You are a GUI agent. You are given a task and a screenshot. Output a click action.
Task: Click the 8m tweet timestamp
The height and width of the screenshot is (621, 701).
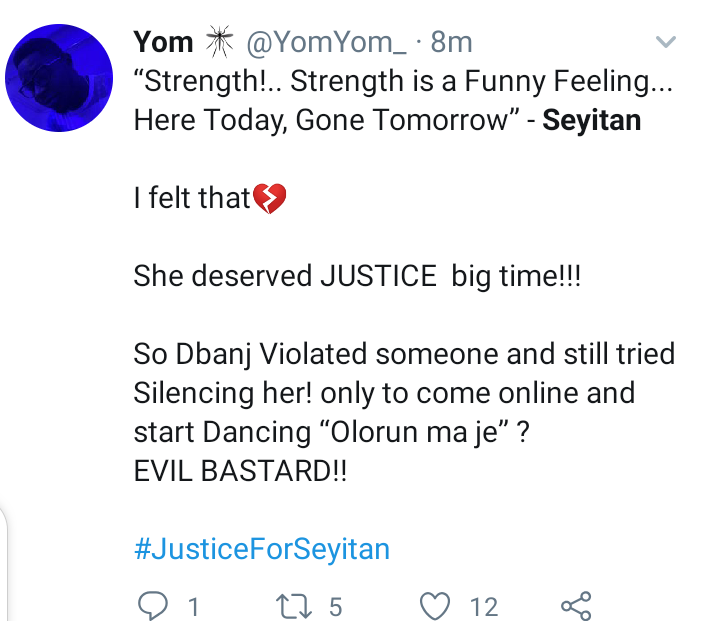[x=451, y=42]
